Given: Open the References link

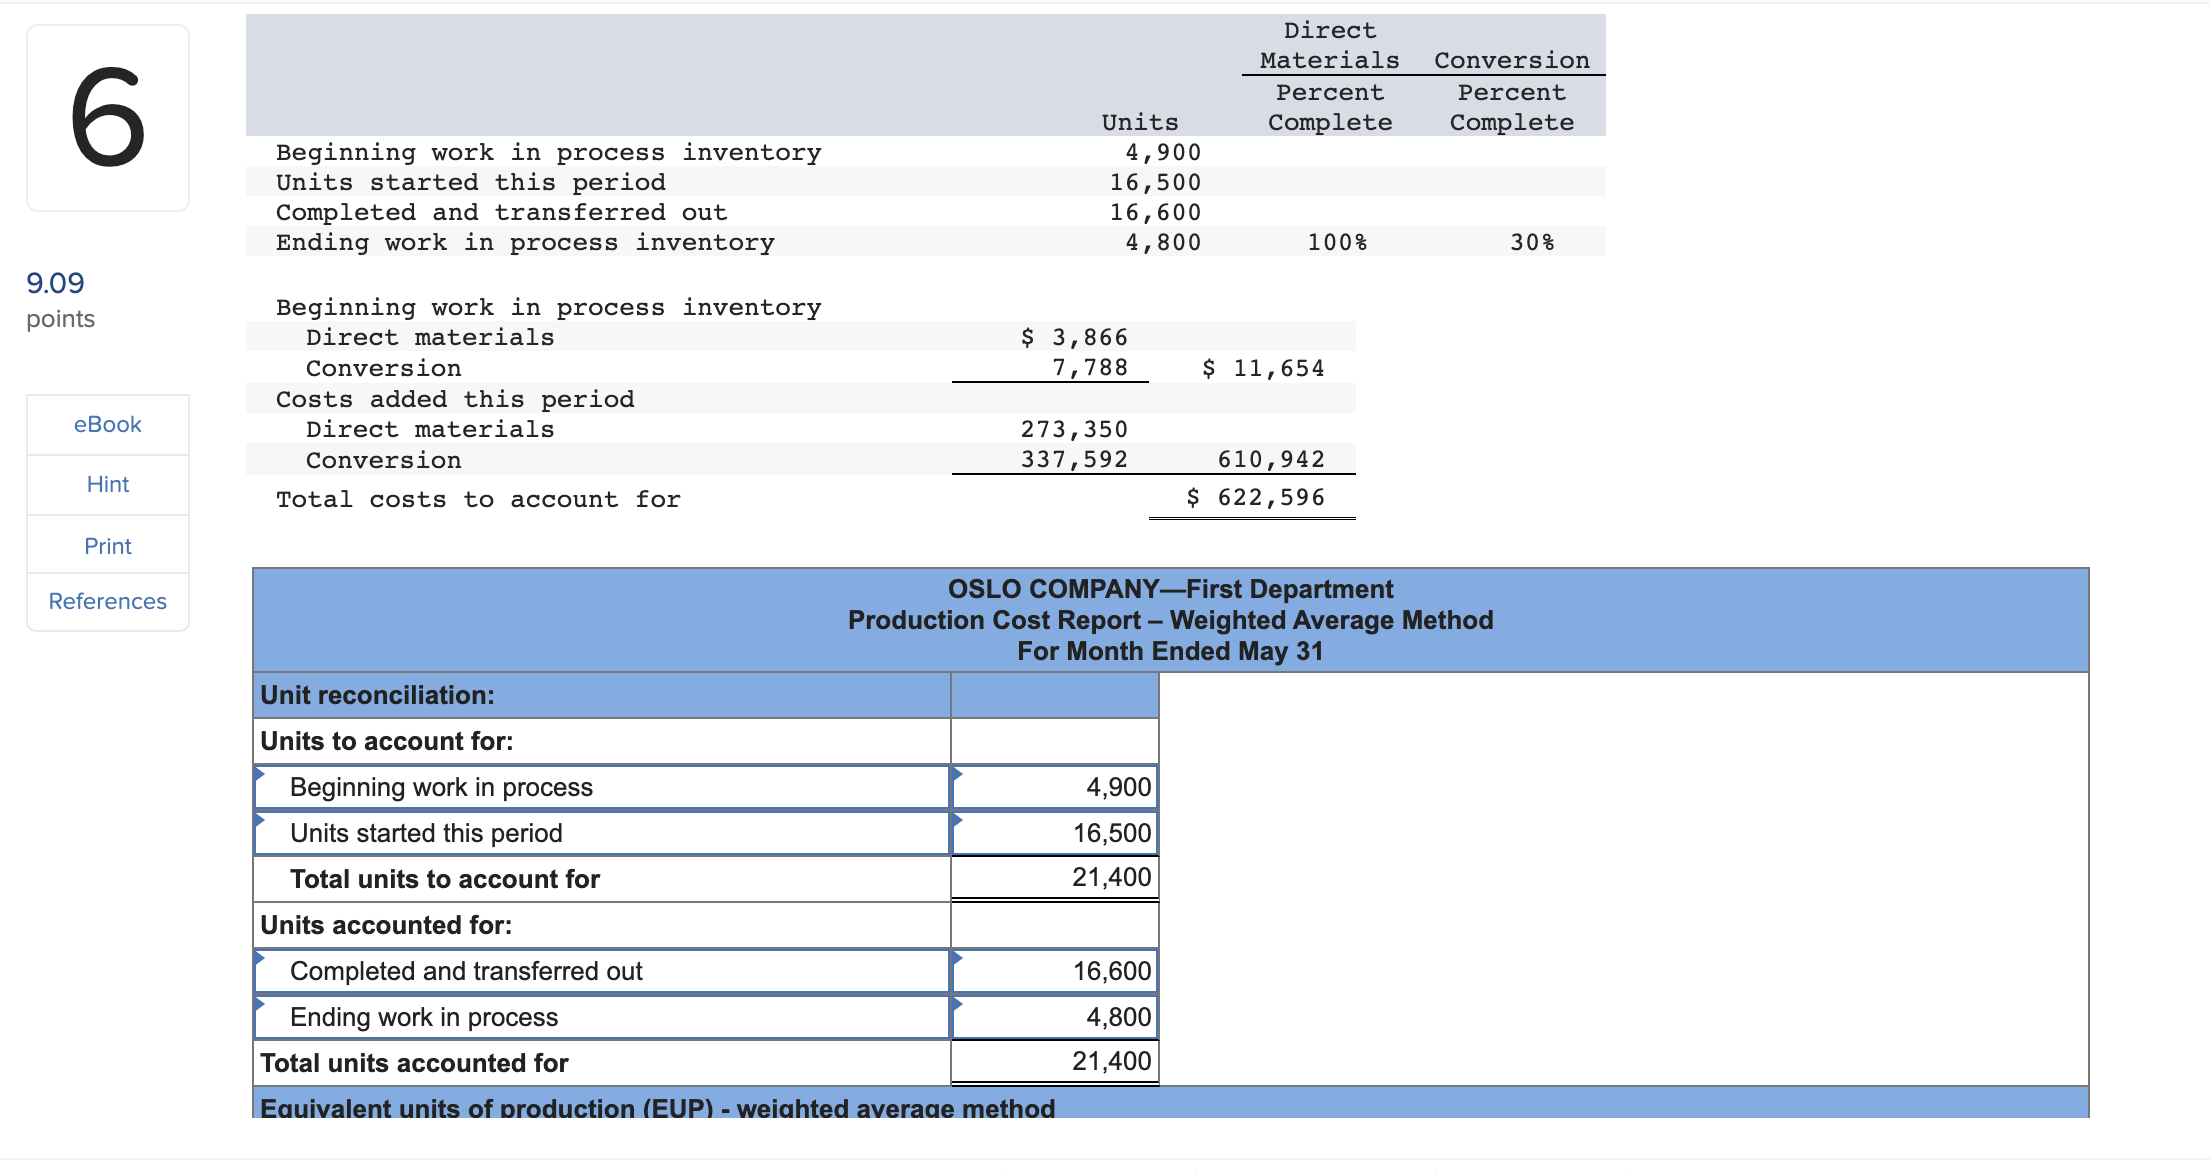Looking at the screenshot, I should pyautogui.click(x=107, y=601).
